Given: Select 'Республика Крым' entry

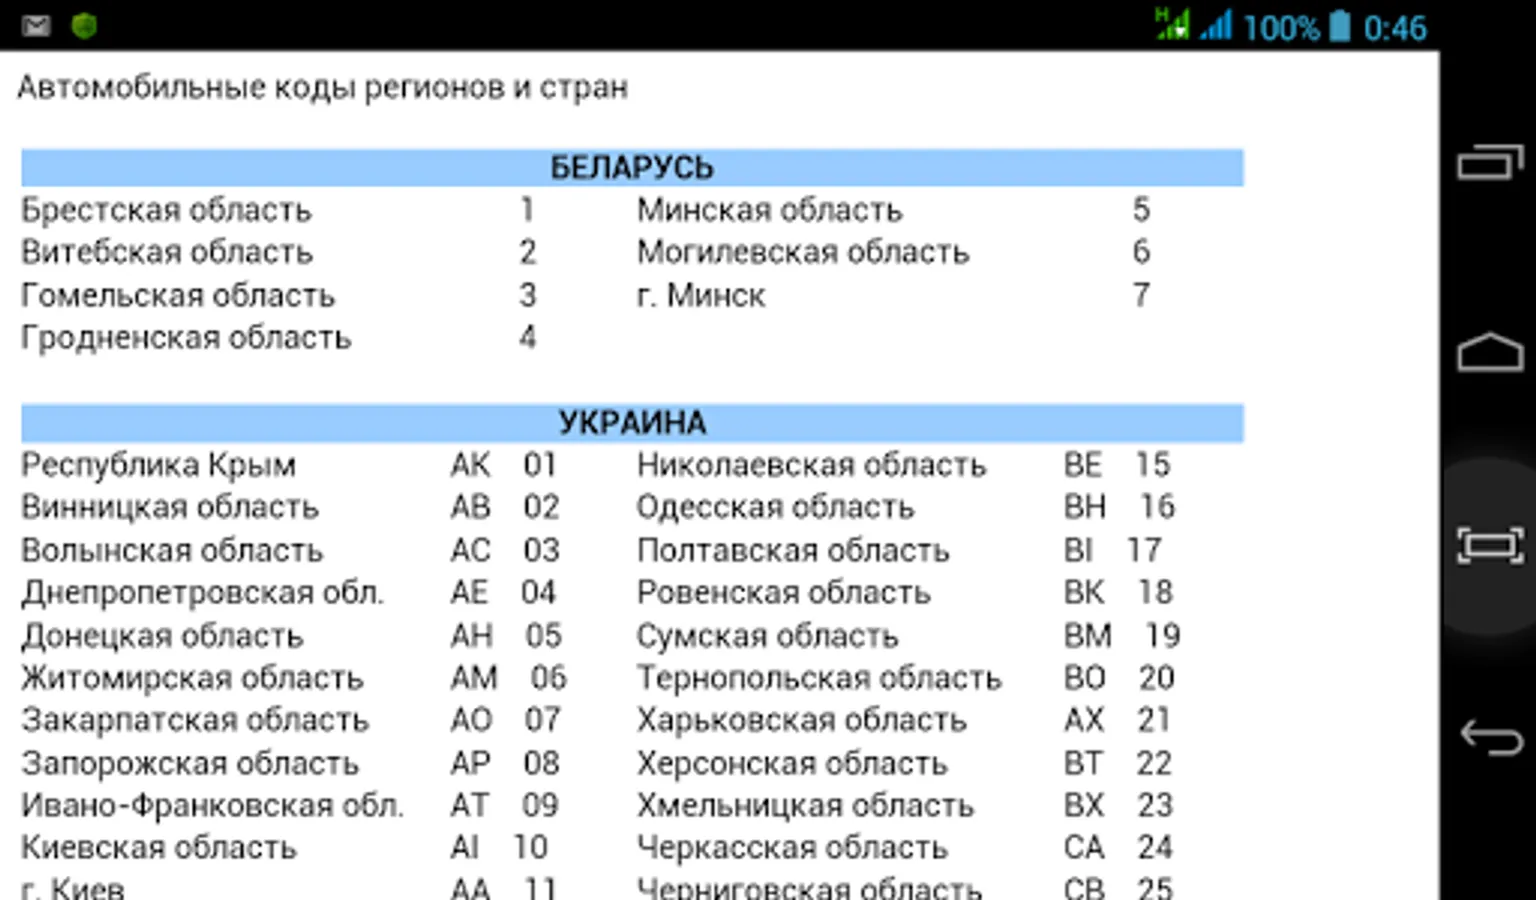Looking at the screenshot, I should 158,465.
